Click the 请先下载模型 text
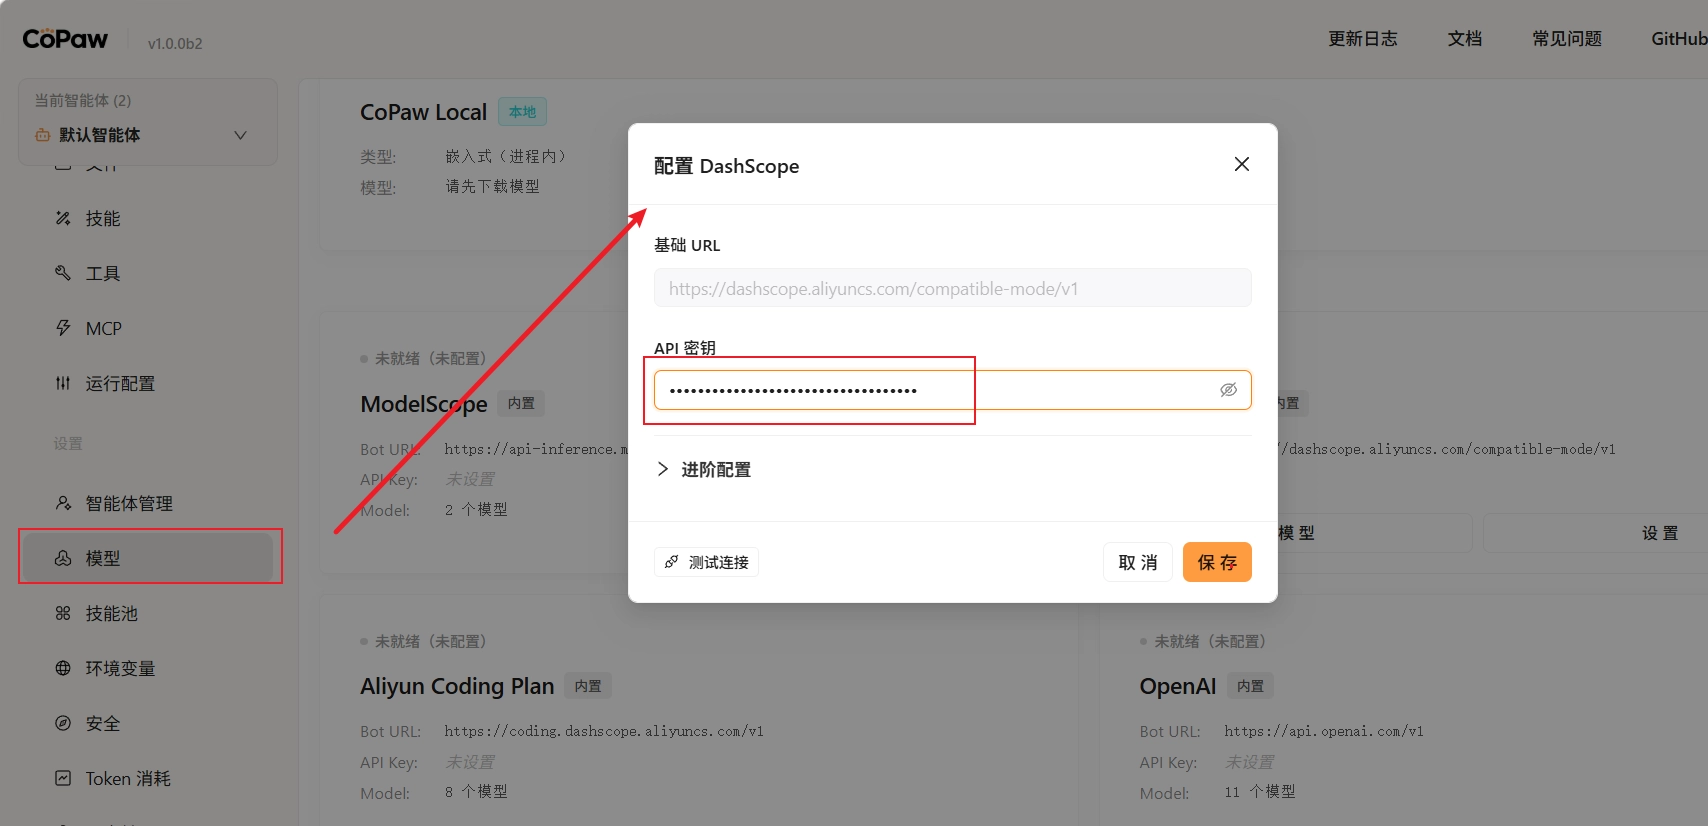 pyautogui.click(x=492, y=186)
